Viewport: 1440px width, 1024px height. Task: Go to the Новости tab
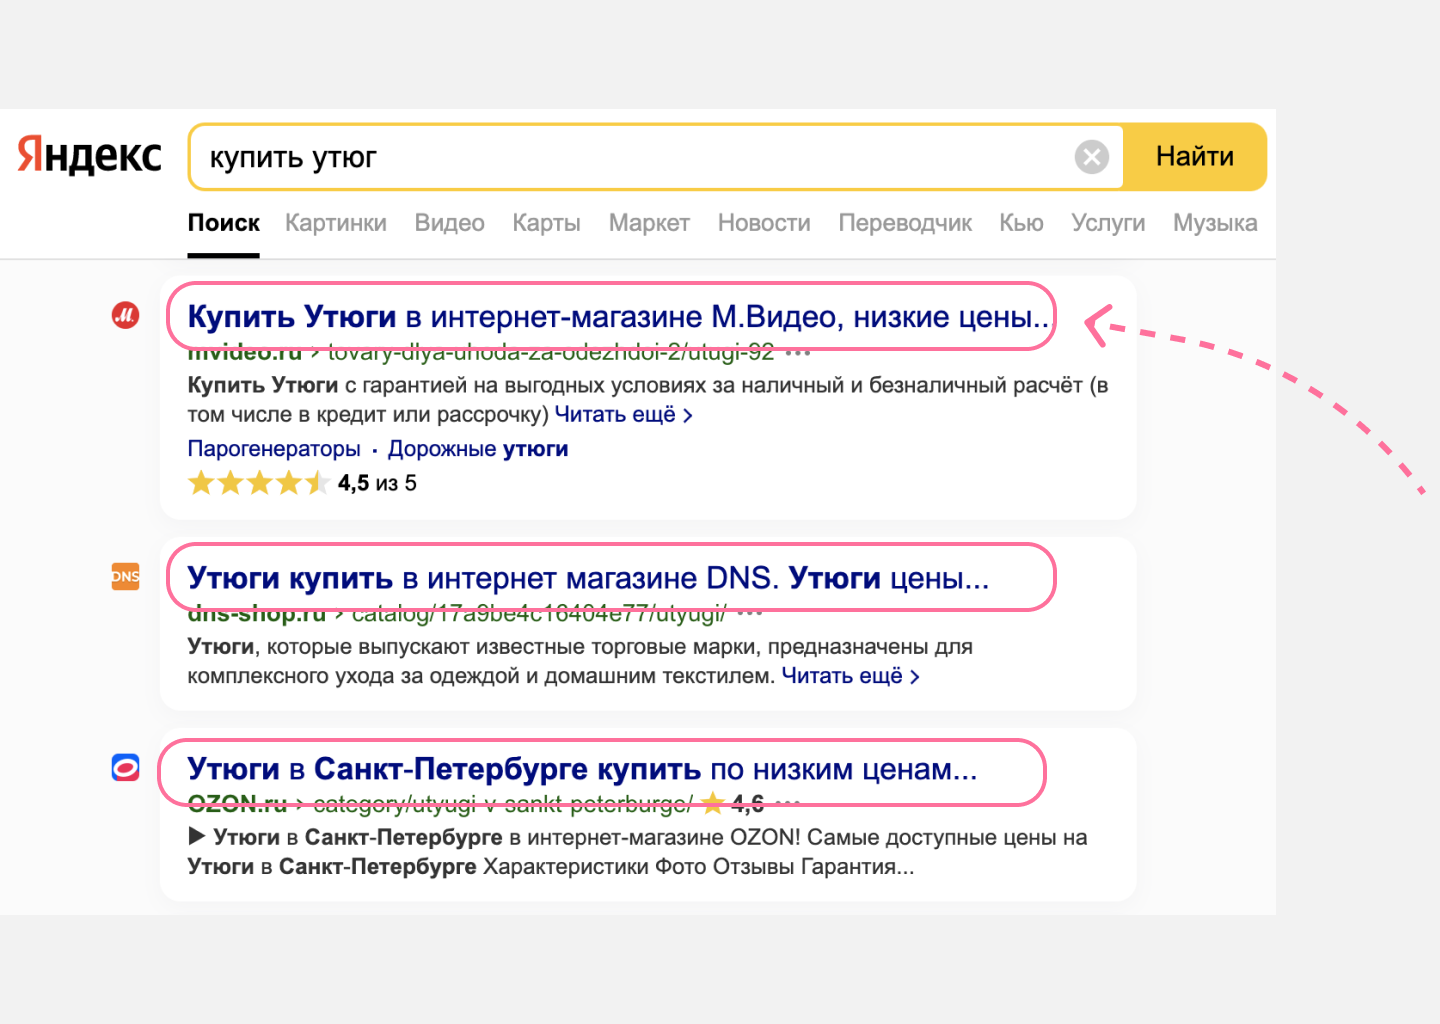tap(764, 223)
